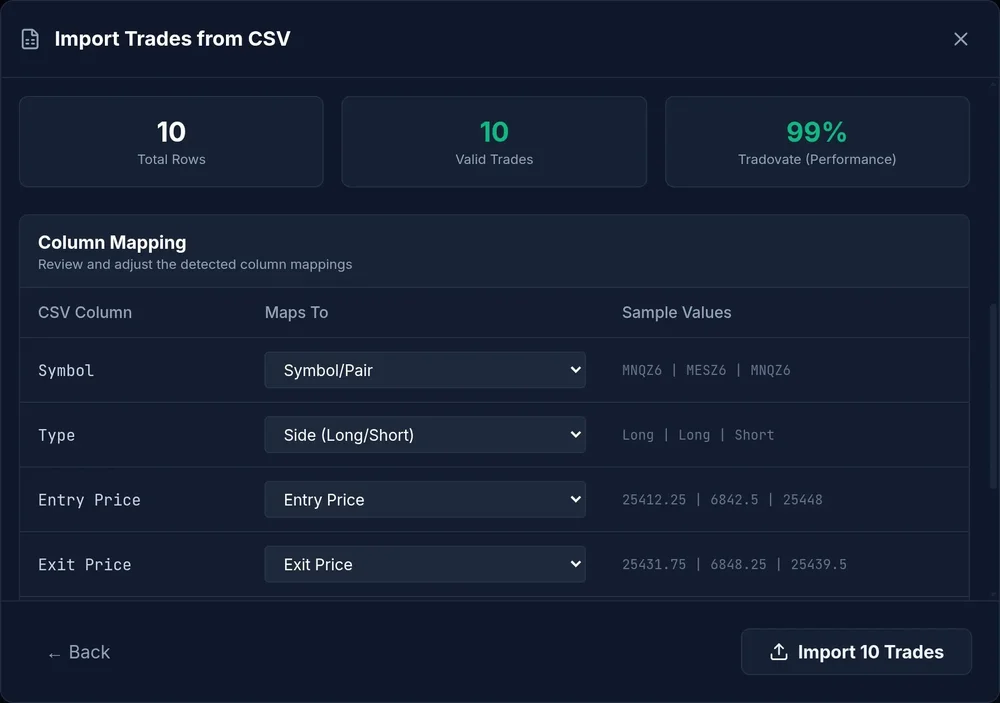Image resolution: width=1000 pixels, height=703 pixels.
Task: Click the 'Import Trades from CSV' title
Action: 172,39
